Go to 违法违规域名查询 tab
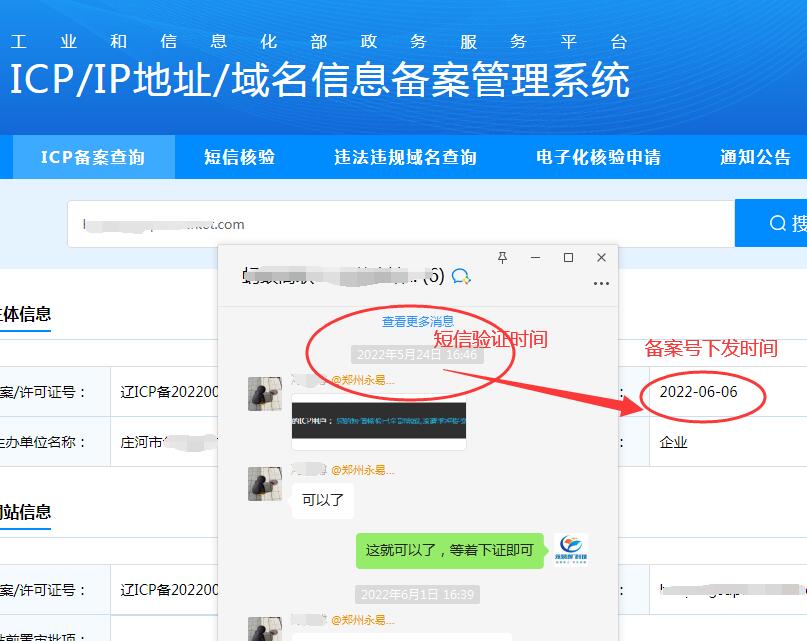 [x=405, y=157]
